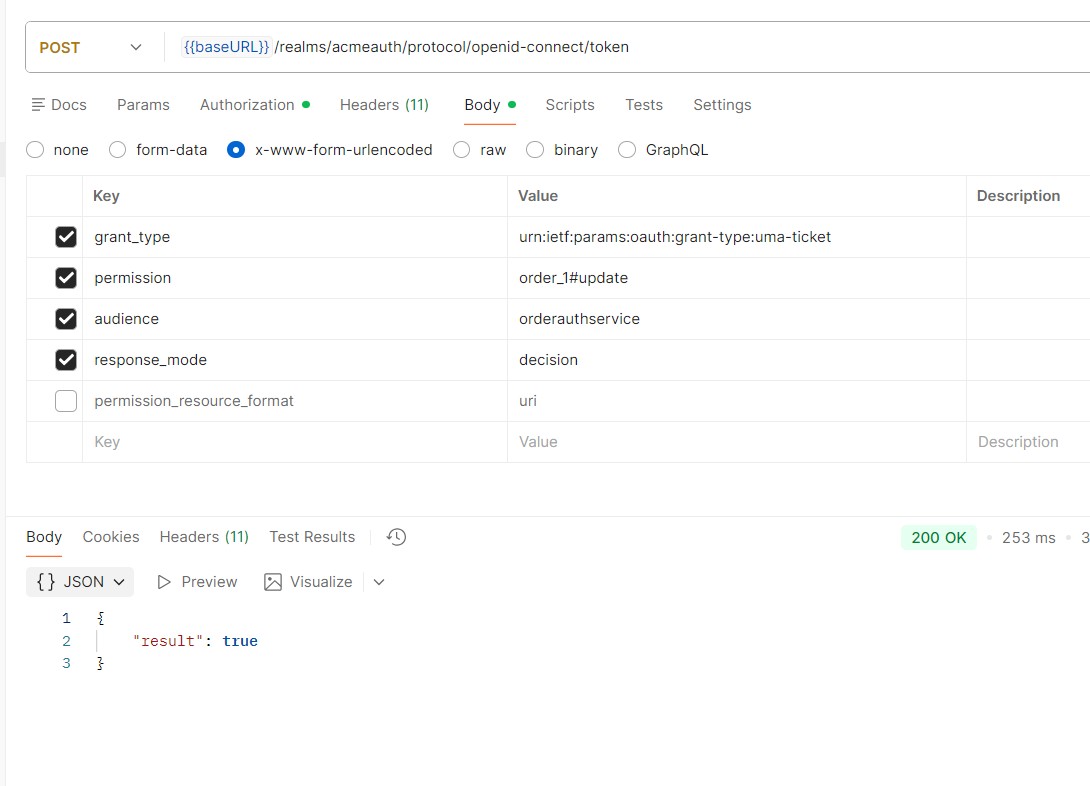This screenshot has width=1090, height=786.
Task: Click the response Cookies tab
Action: point(111,537)
